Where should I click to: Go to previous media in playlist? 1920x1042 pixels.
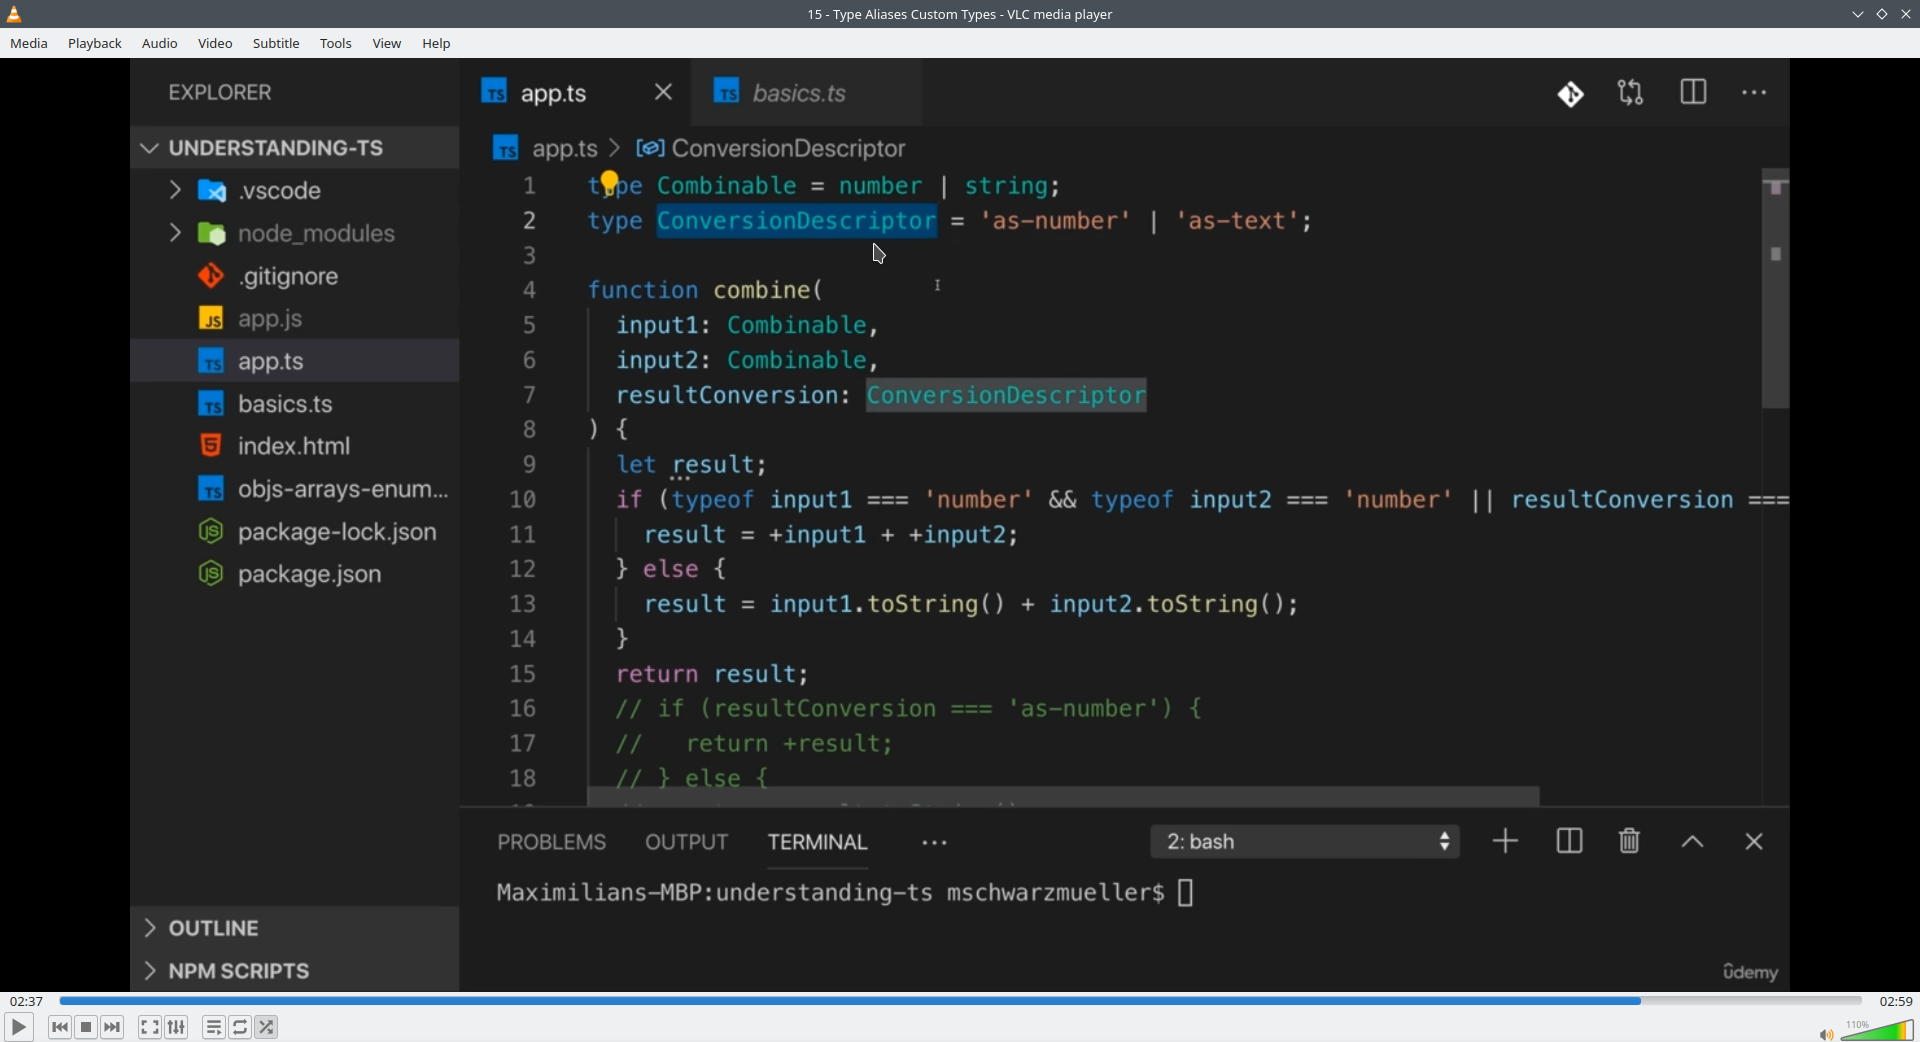point(60,1027)
